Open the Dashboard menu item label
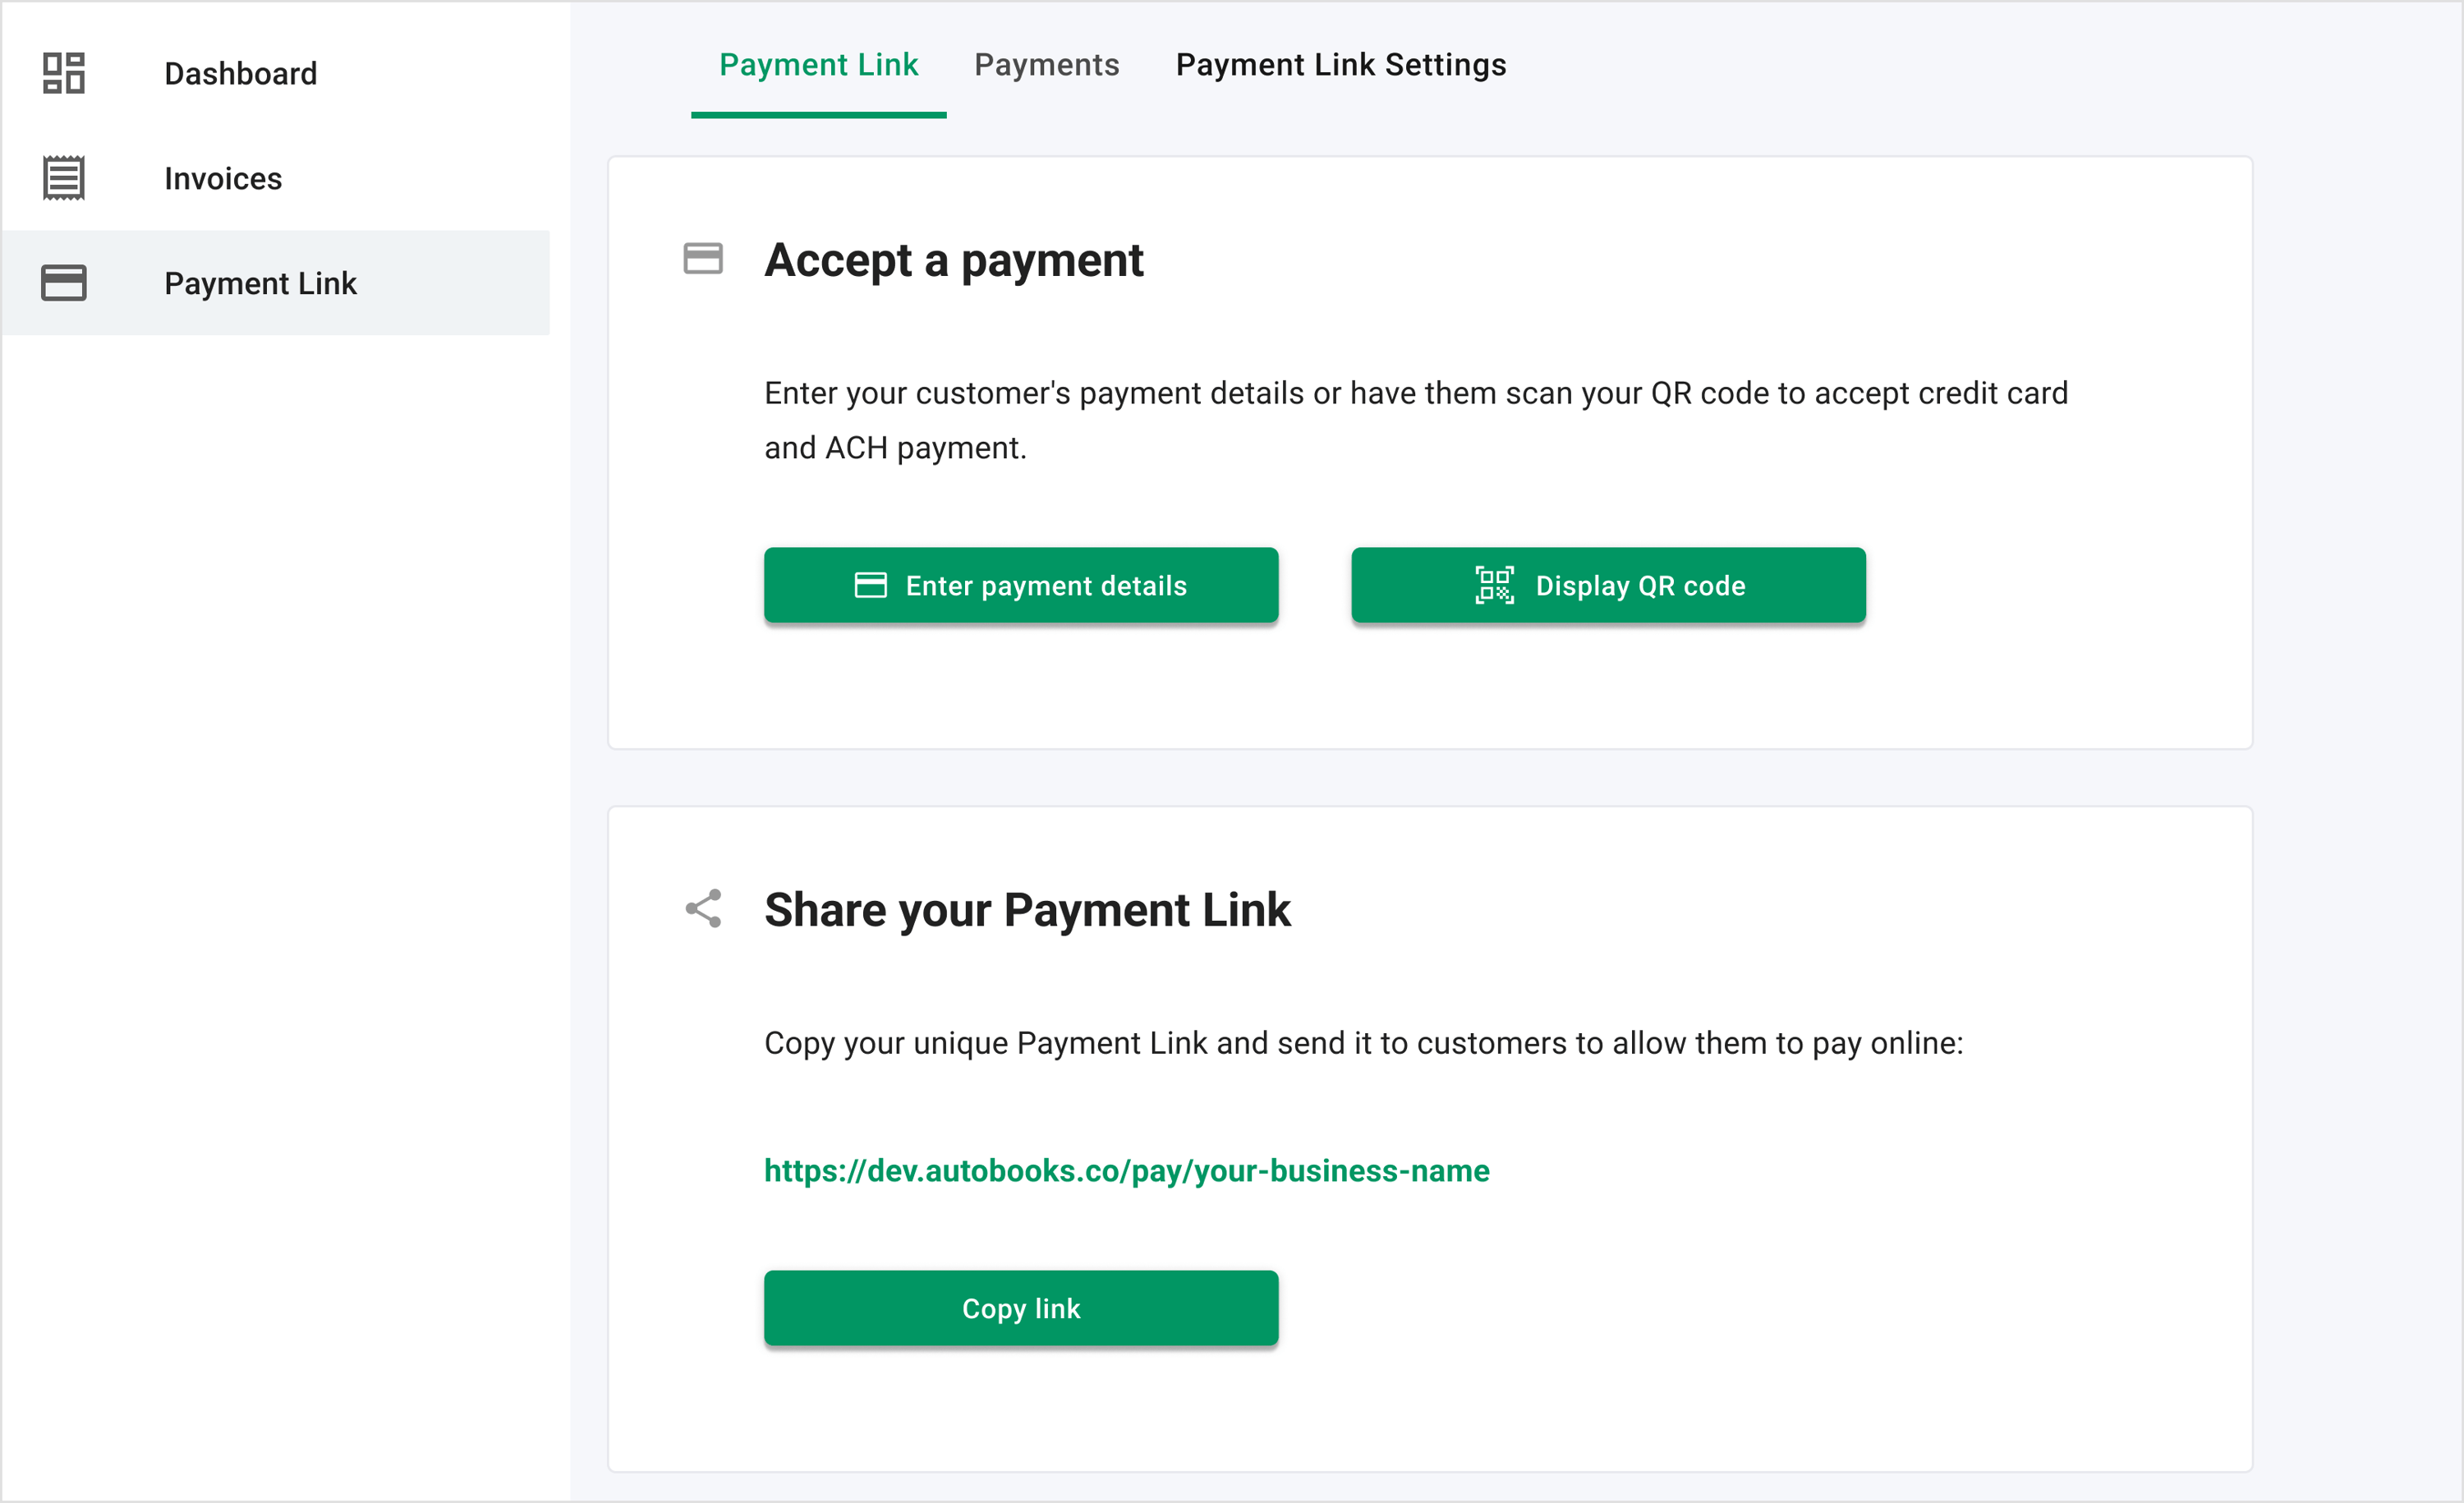Screen dimensions: 2464x1503 [241, 73]
